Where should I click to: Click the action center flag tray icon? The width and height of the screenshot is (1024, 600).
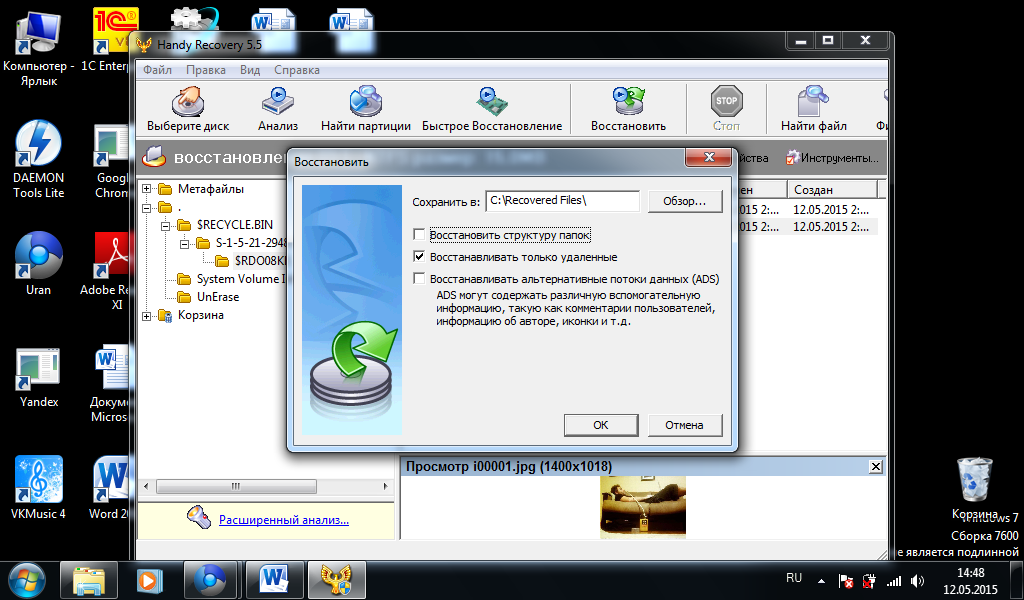point(845,581)
